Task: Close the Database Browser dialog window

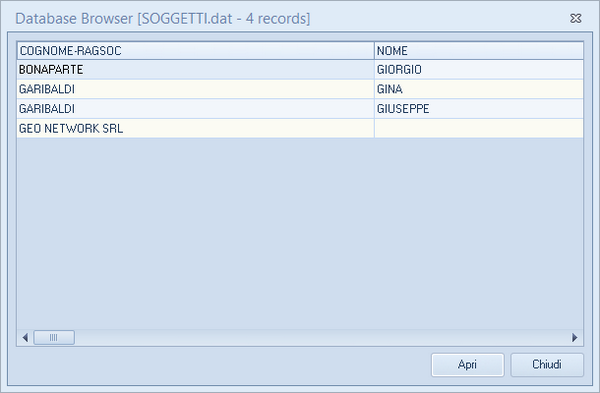Action: coord(576,18)
